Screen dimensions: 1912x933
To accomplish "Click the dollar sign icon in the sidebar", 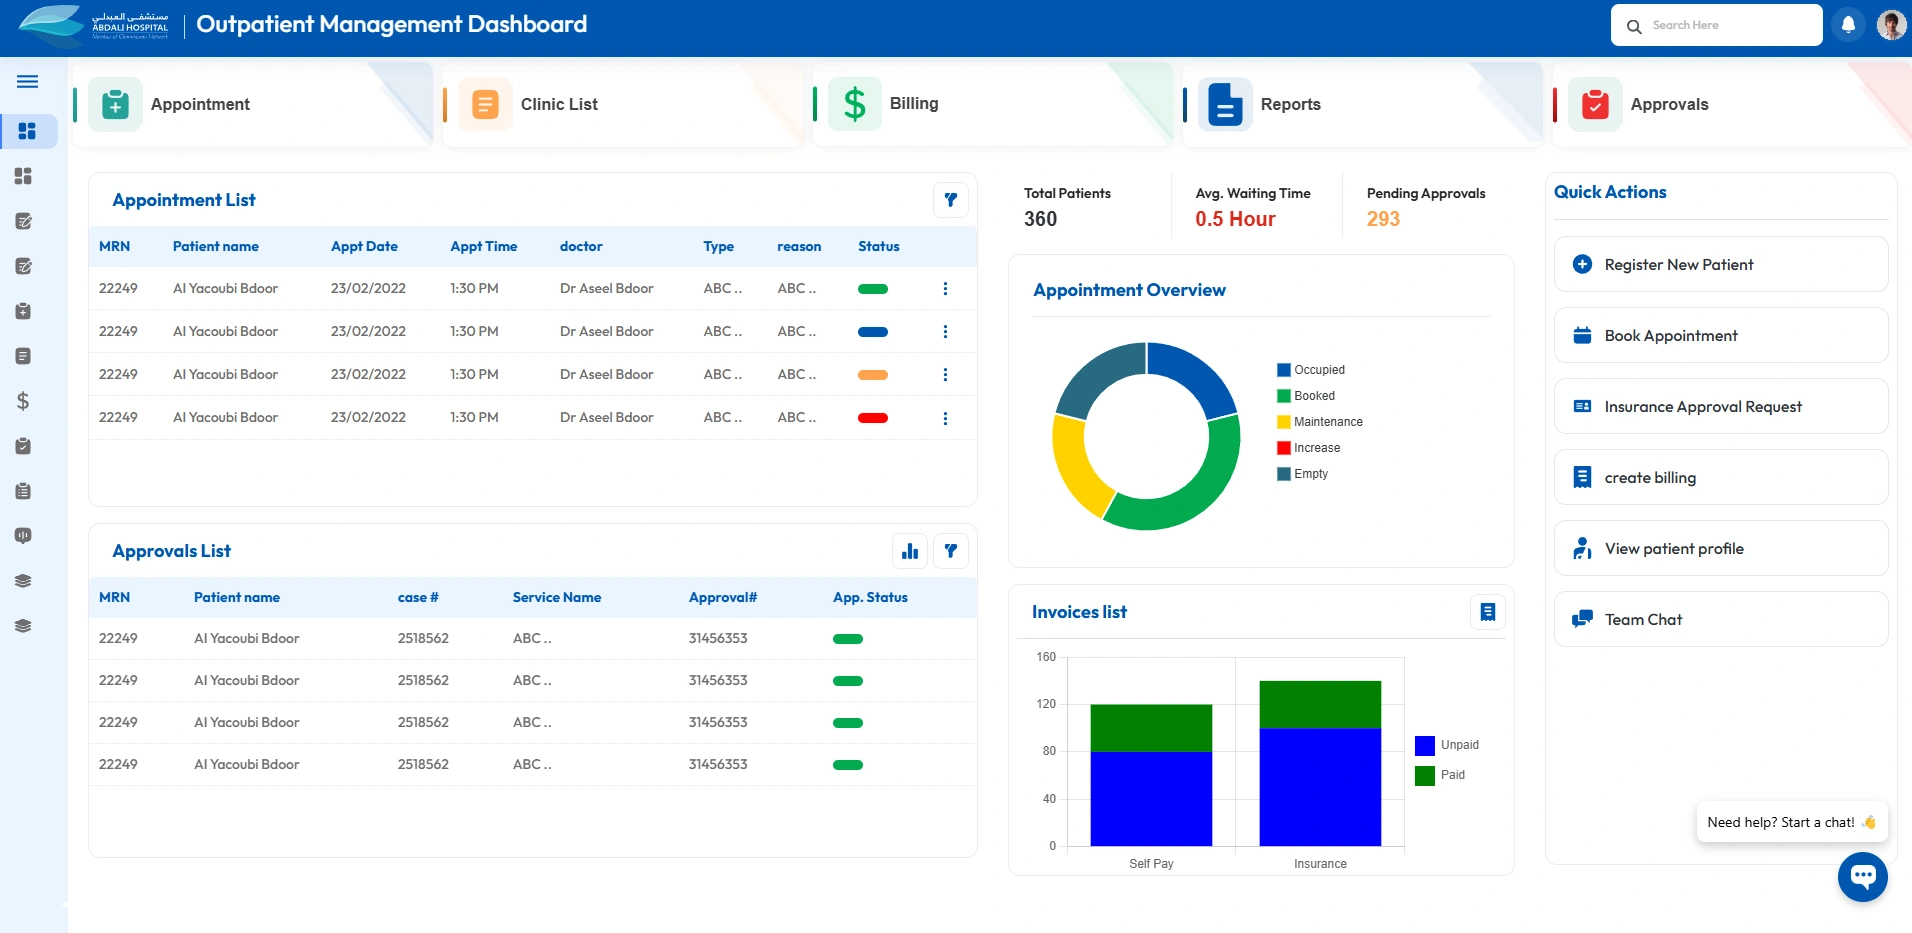I will point(23,401).
